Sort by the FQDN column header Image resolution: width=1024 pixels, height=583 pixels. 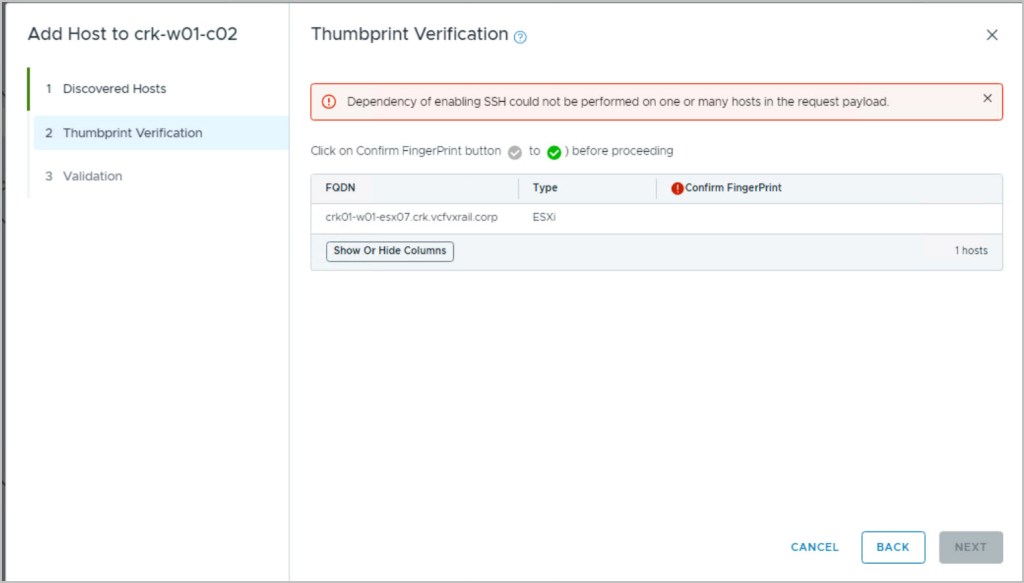tap(340, 188)
